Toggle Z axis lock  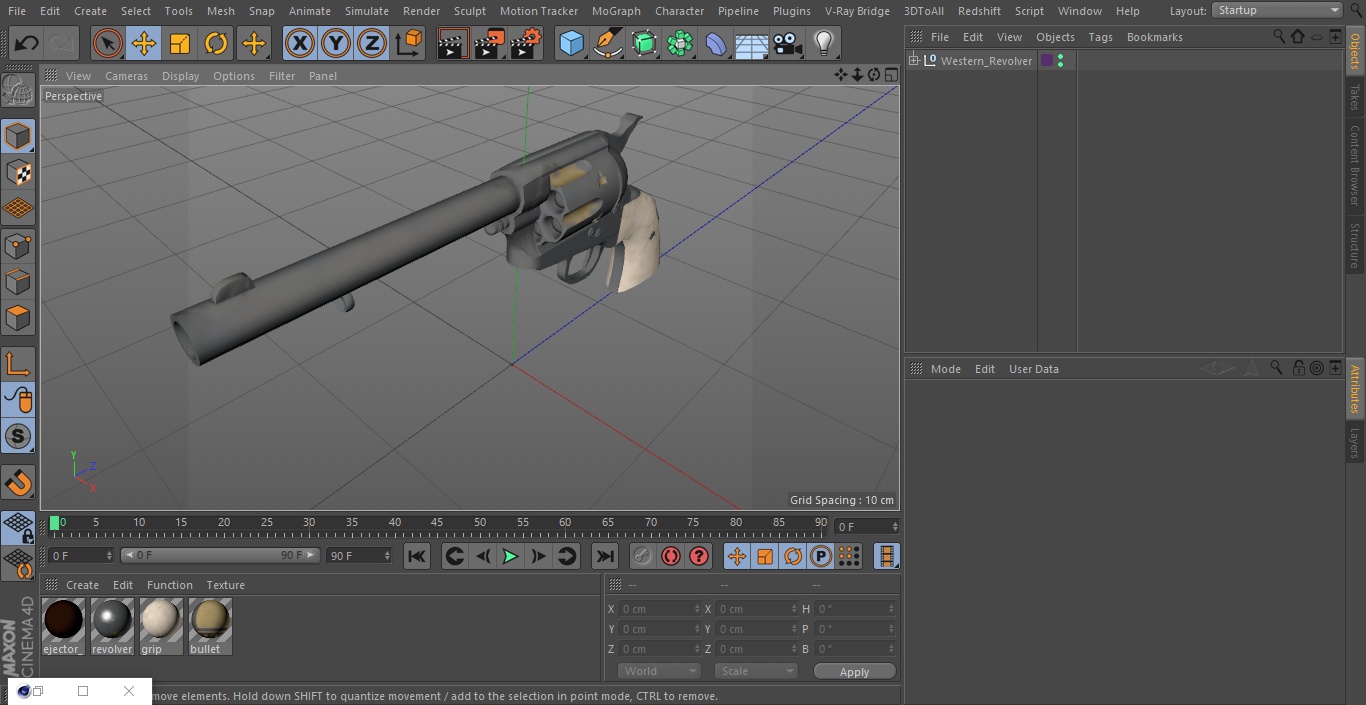click(x=372, y=43)
